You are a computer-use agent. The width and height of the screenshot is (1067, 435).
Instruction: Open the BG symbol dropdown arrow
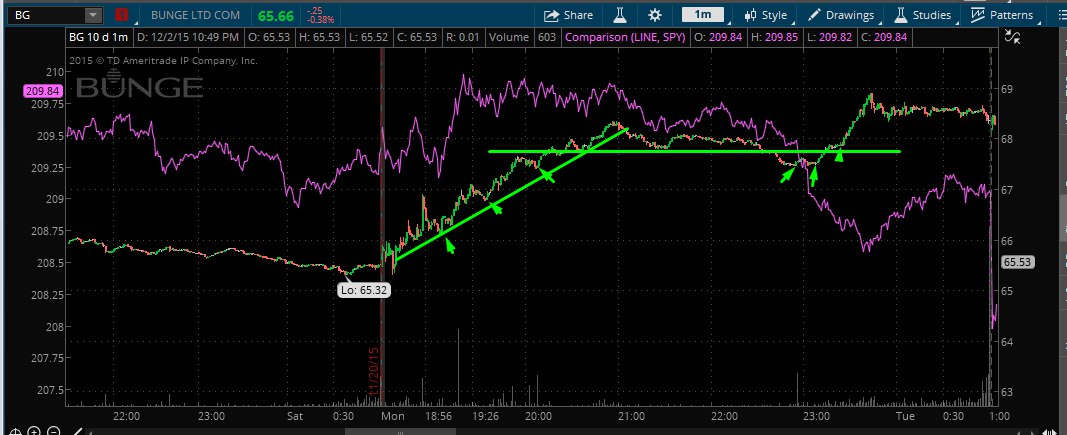coord(93,15)
